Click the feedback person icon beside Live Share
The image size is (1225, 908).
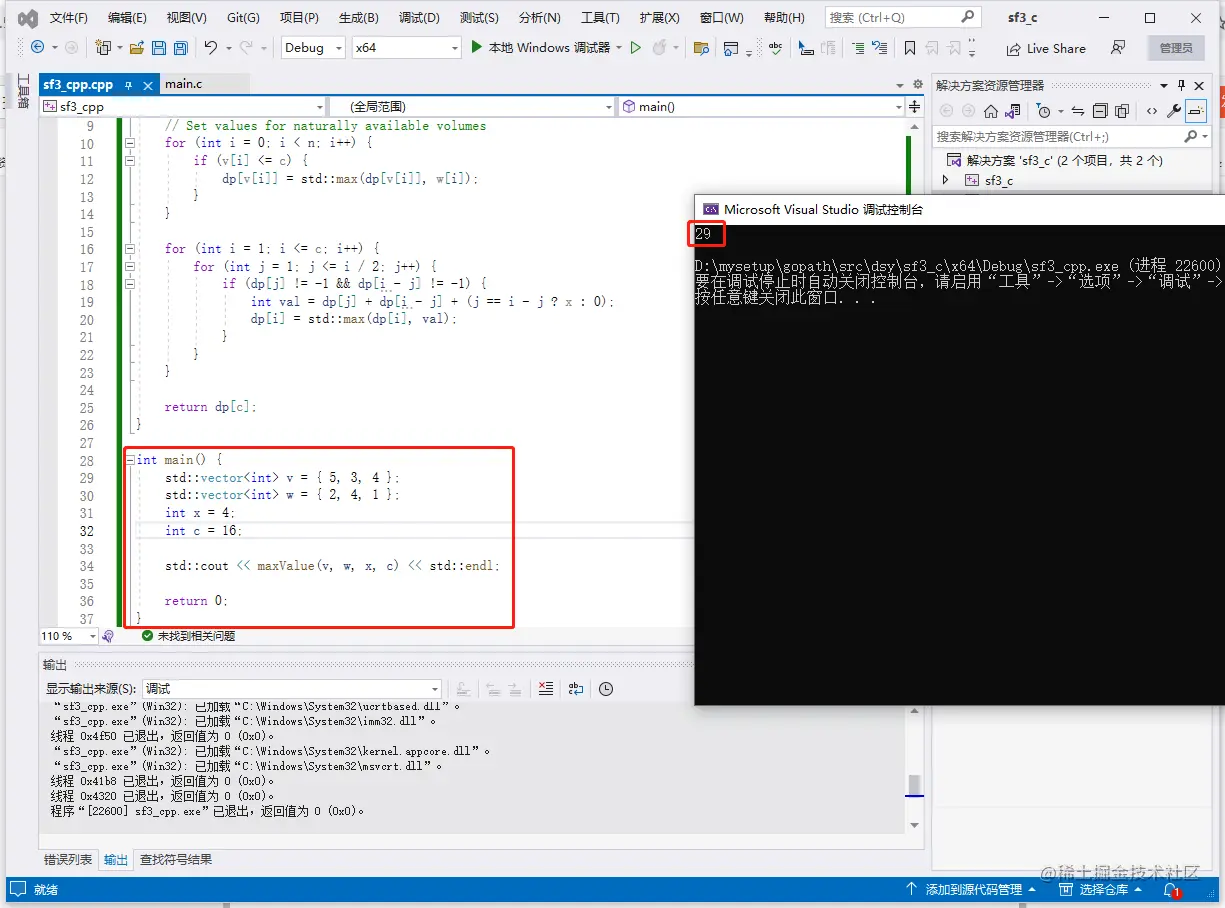coord(1118,48)
